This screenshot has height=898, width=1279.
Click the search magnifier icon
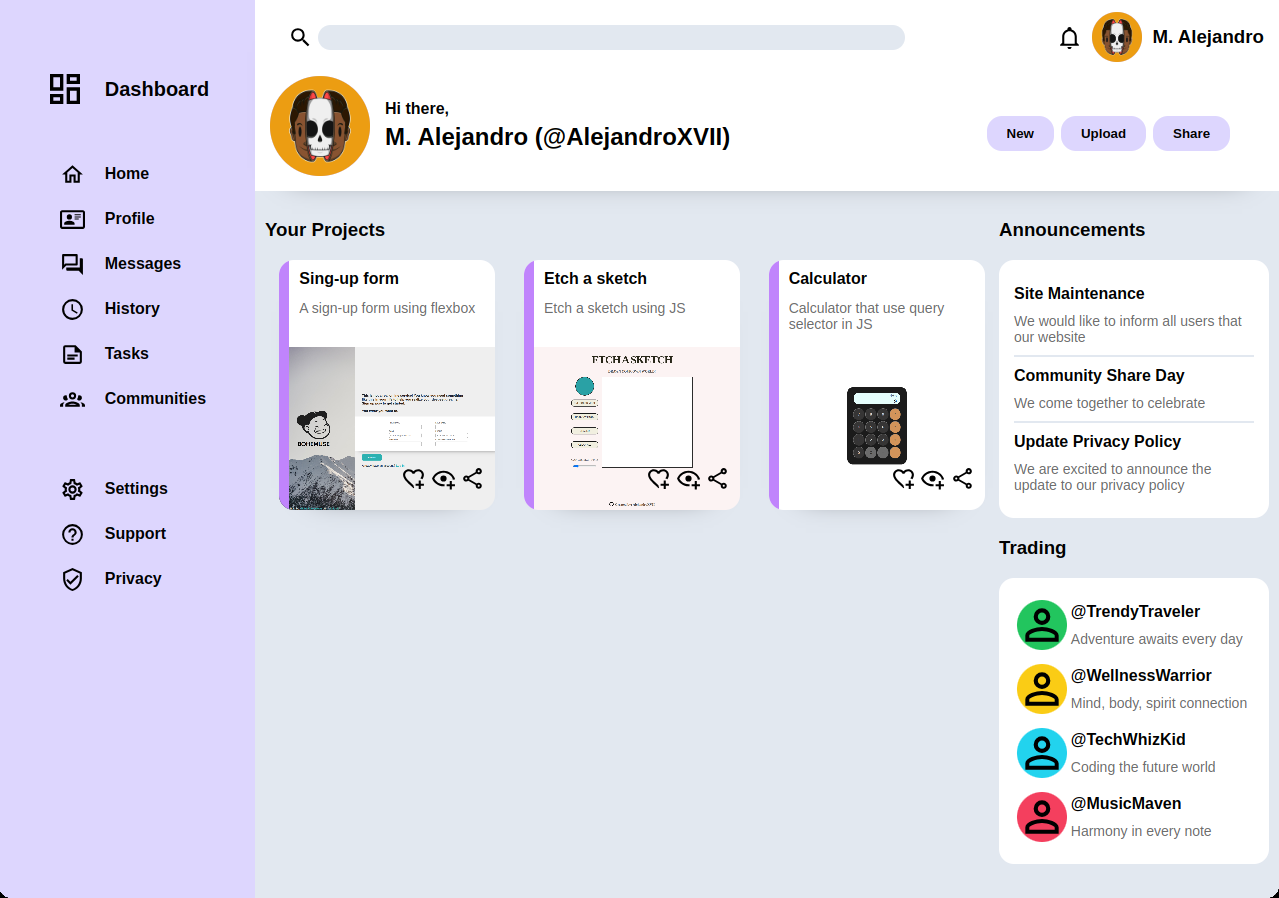point(300,37)
